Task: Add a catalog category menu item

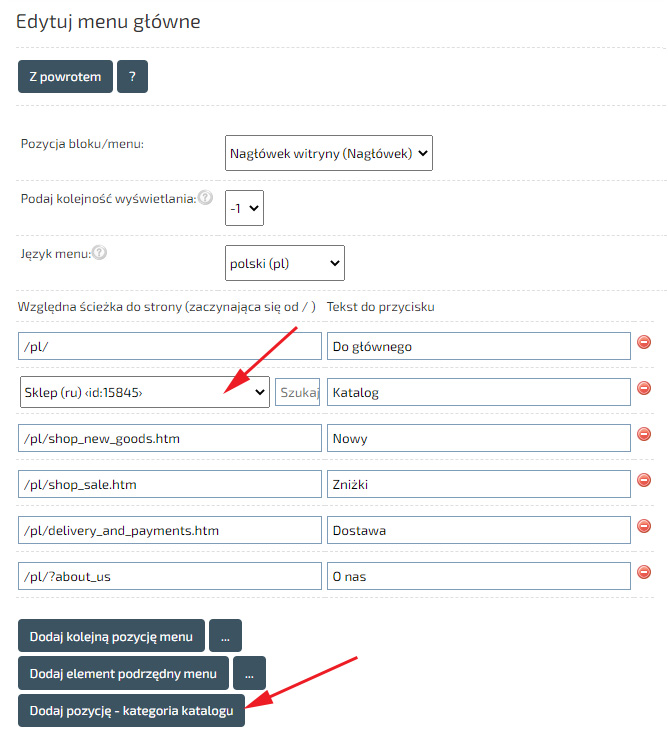Action: tap(131, 711)
